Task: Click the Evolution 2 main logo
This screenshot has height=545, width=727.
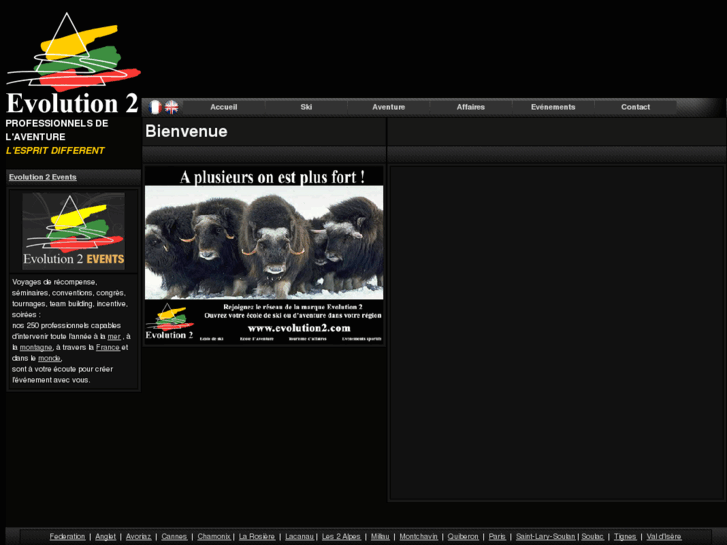Action: (73, 64)
